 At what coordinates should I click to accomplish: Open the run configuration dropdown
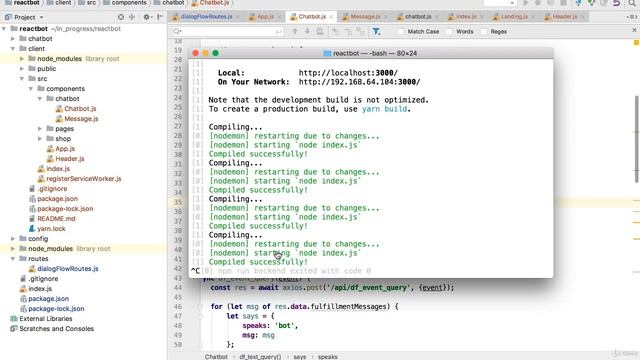coord(500,3)
